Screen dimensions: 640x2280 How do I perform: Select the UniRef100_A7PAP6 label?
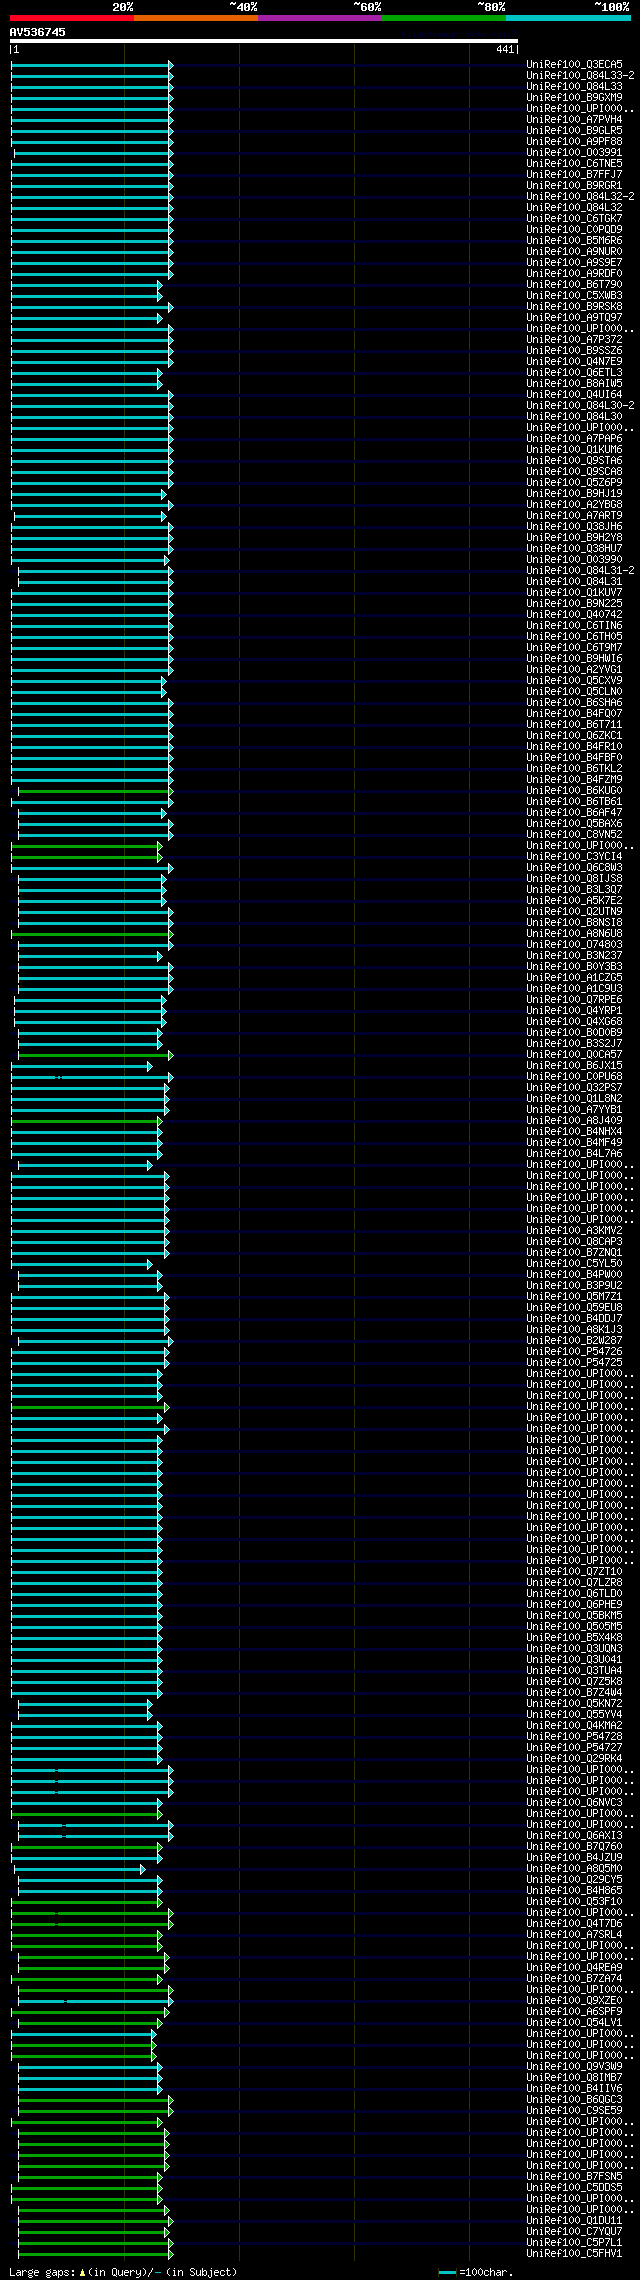(x=574, y=438)
